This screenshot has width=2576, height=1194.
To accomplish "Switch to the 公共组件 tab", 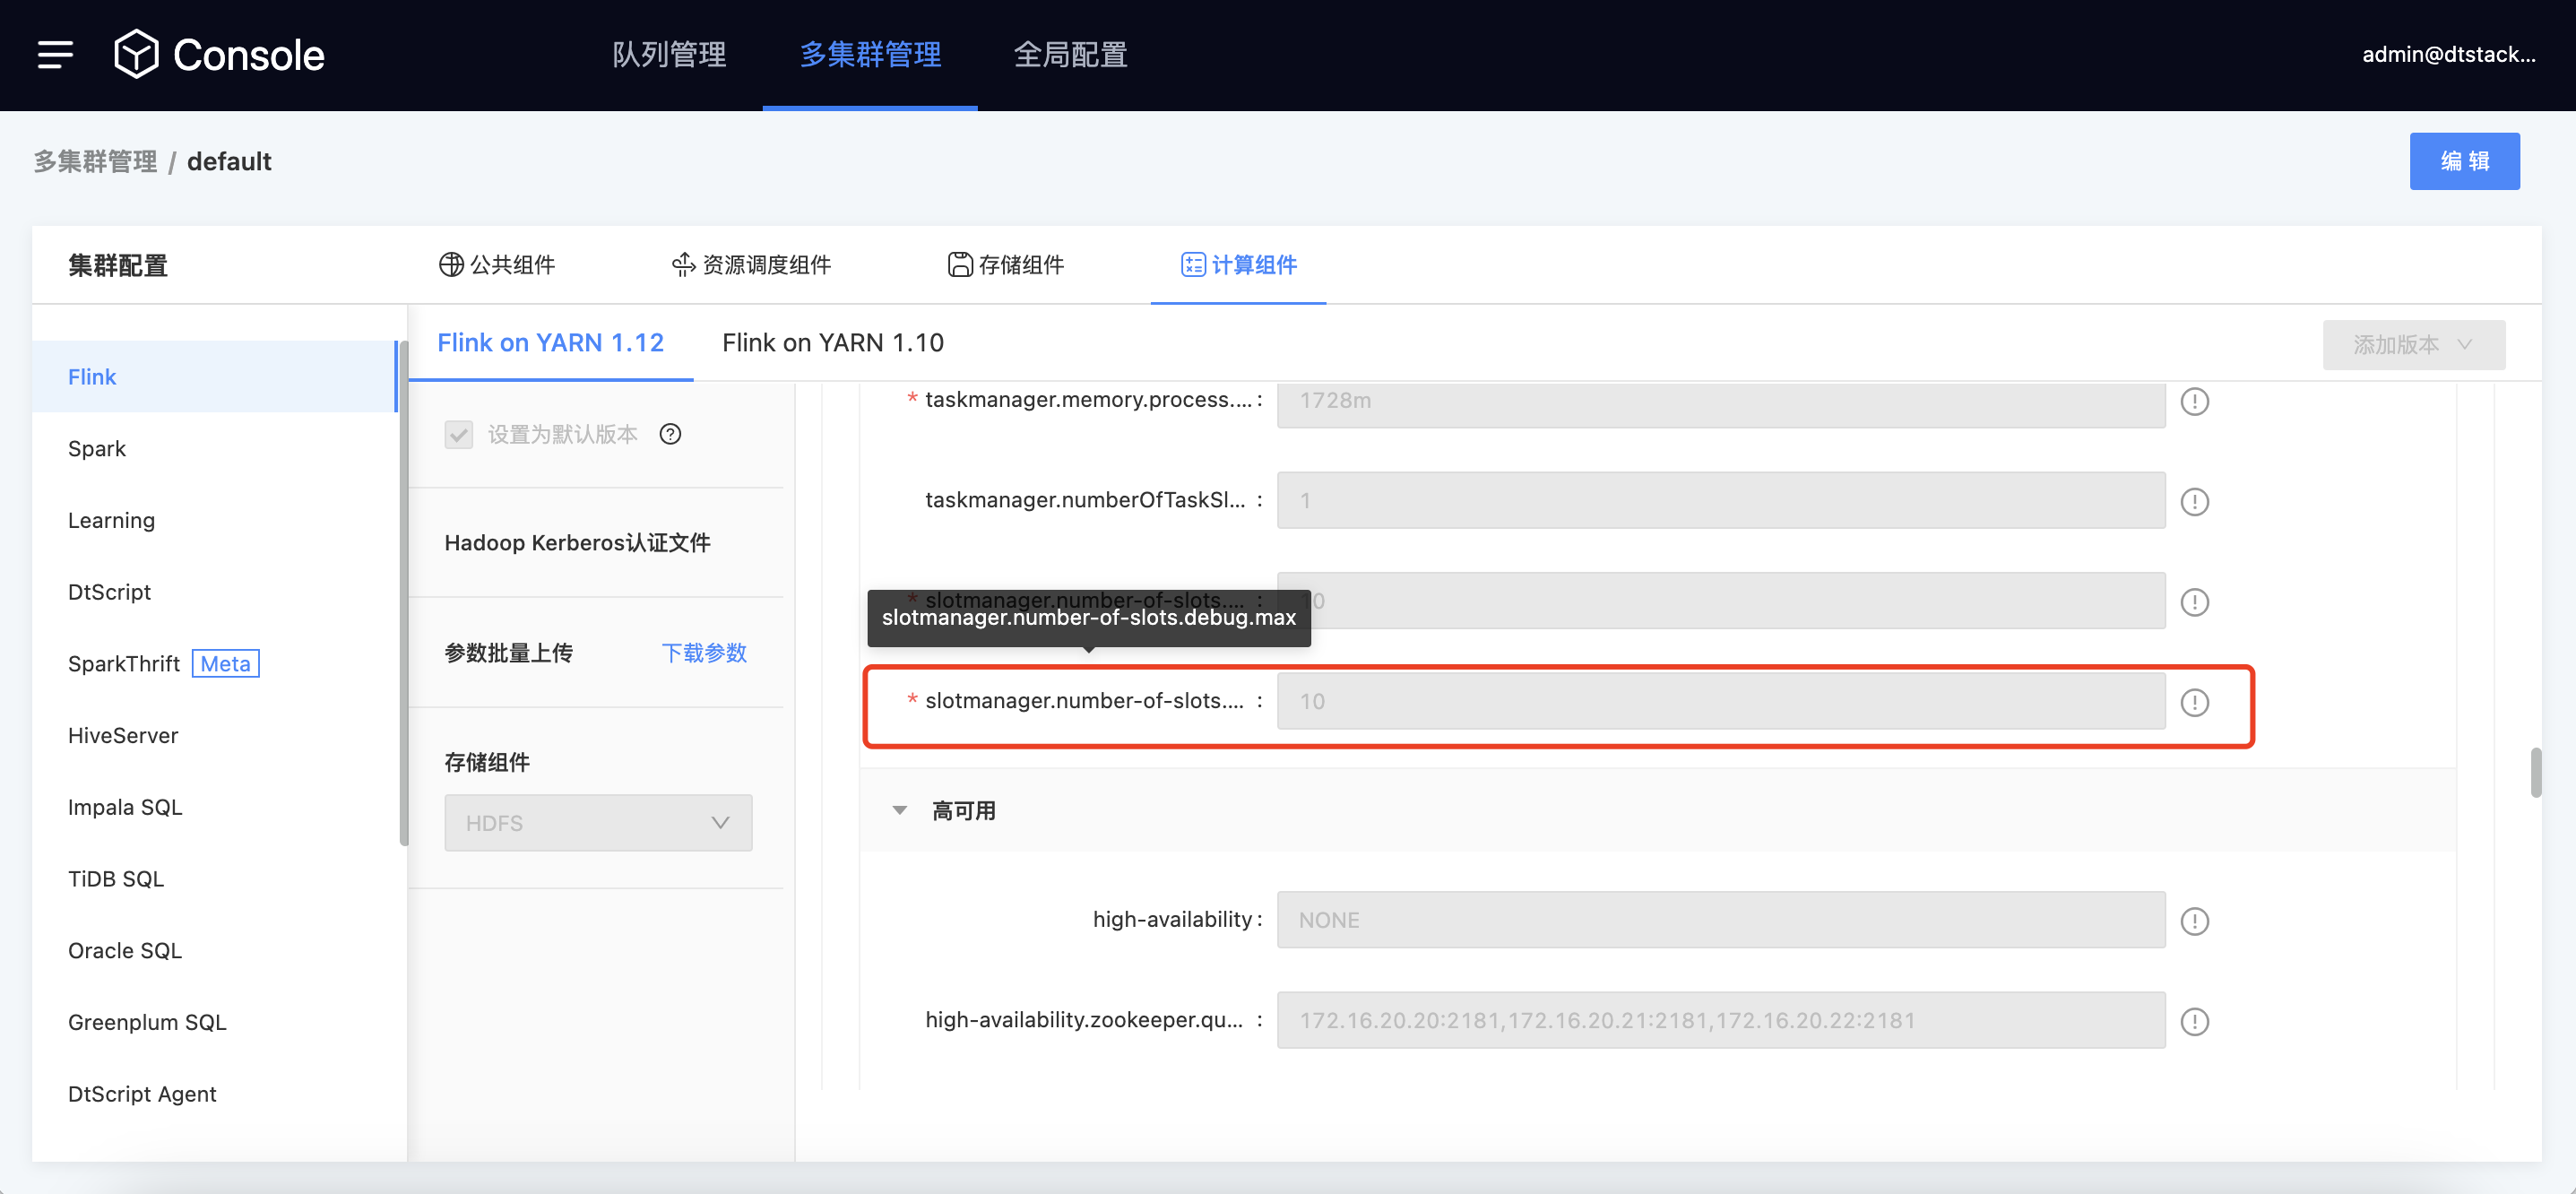I will [497, 264].
